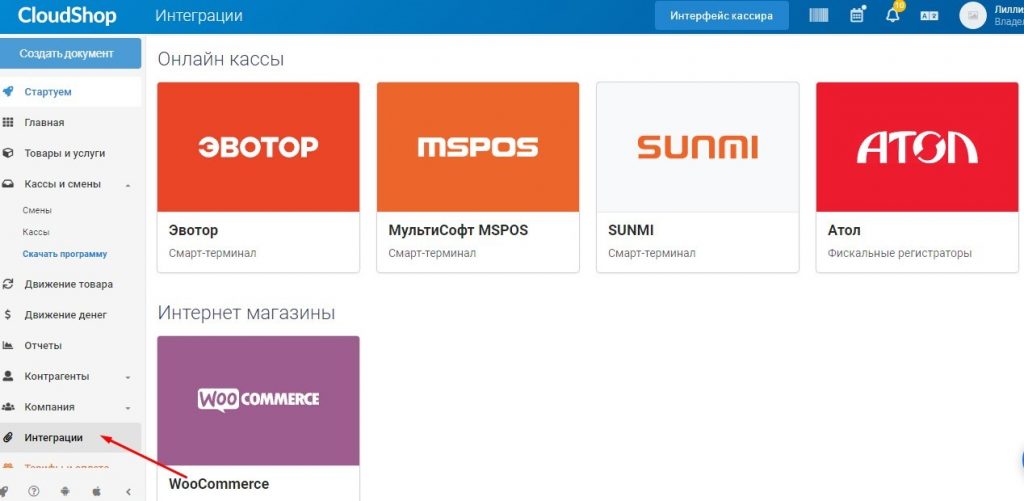Open the Интерфейс кассира button

pos(722,16)
